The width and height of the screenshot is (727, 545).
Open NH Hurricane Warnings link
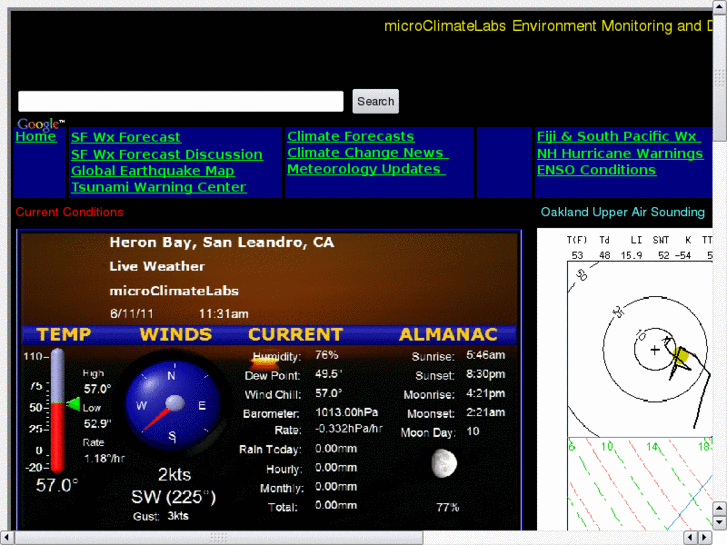[620, 153]
